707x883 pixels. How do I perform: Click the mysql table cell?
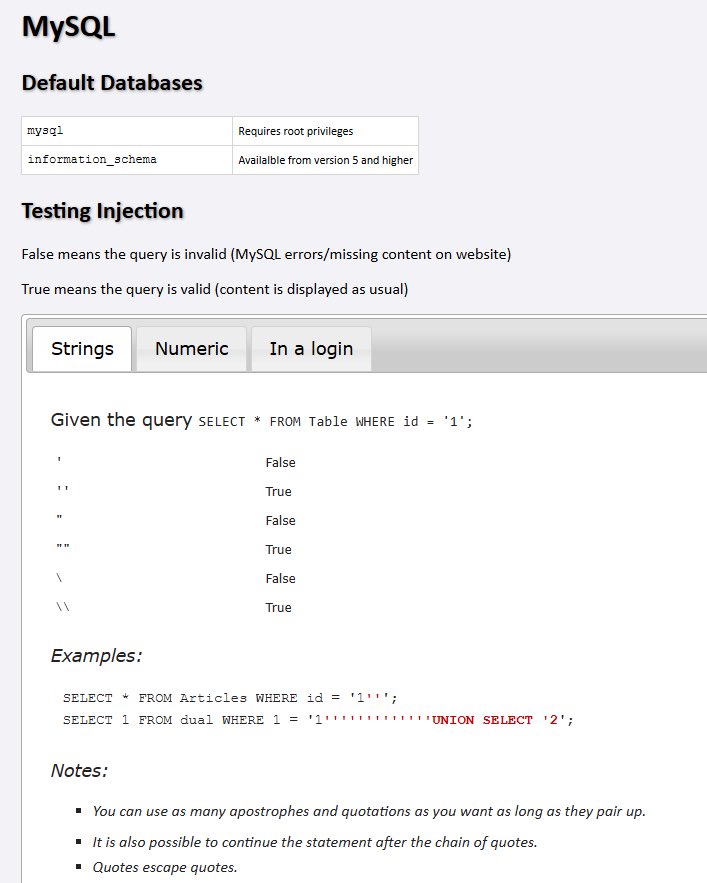coord(127,131)
